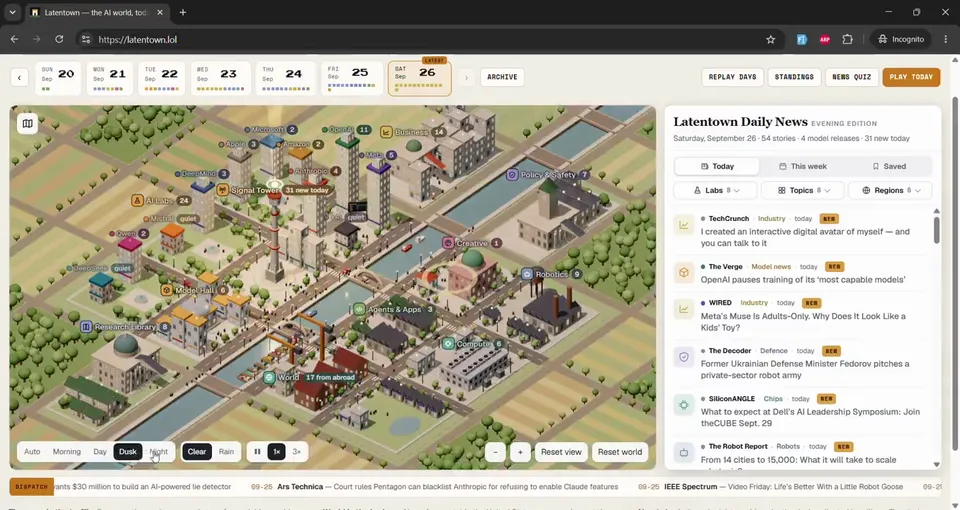Screen dimensions: 960x510
Task: Click the page vertical scrollbar
Action: pyautogui.click(x=954, y=276)
